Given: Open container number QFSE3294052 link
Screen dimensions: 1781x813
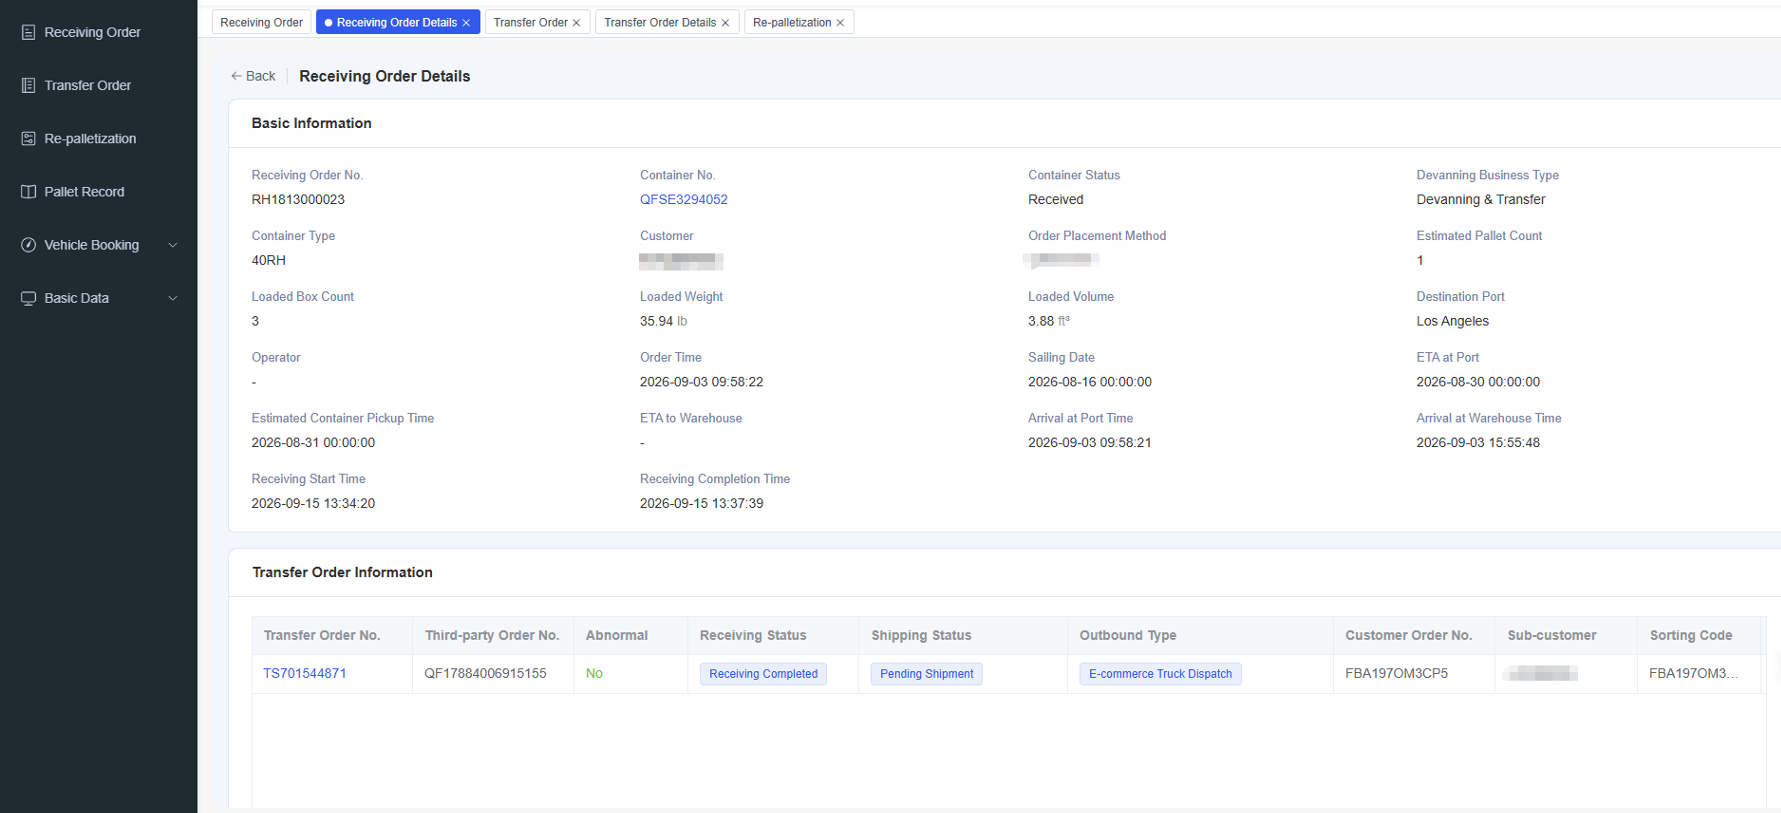Looking at the screenshot, I should click(x=684, y=199).
